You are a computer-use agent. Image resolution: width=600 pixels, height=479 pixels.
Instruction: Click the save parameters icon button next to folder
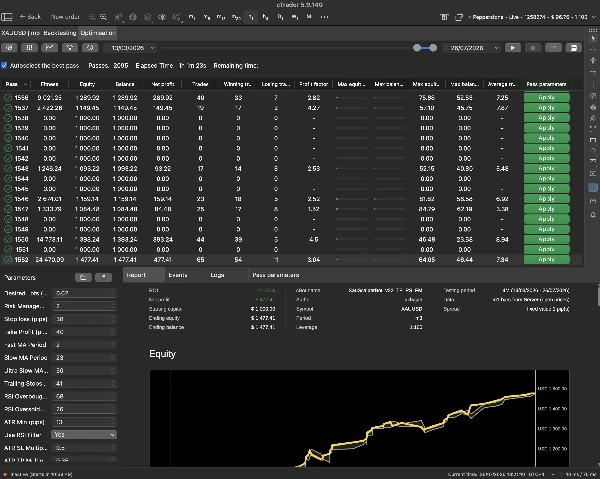103,277
